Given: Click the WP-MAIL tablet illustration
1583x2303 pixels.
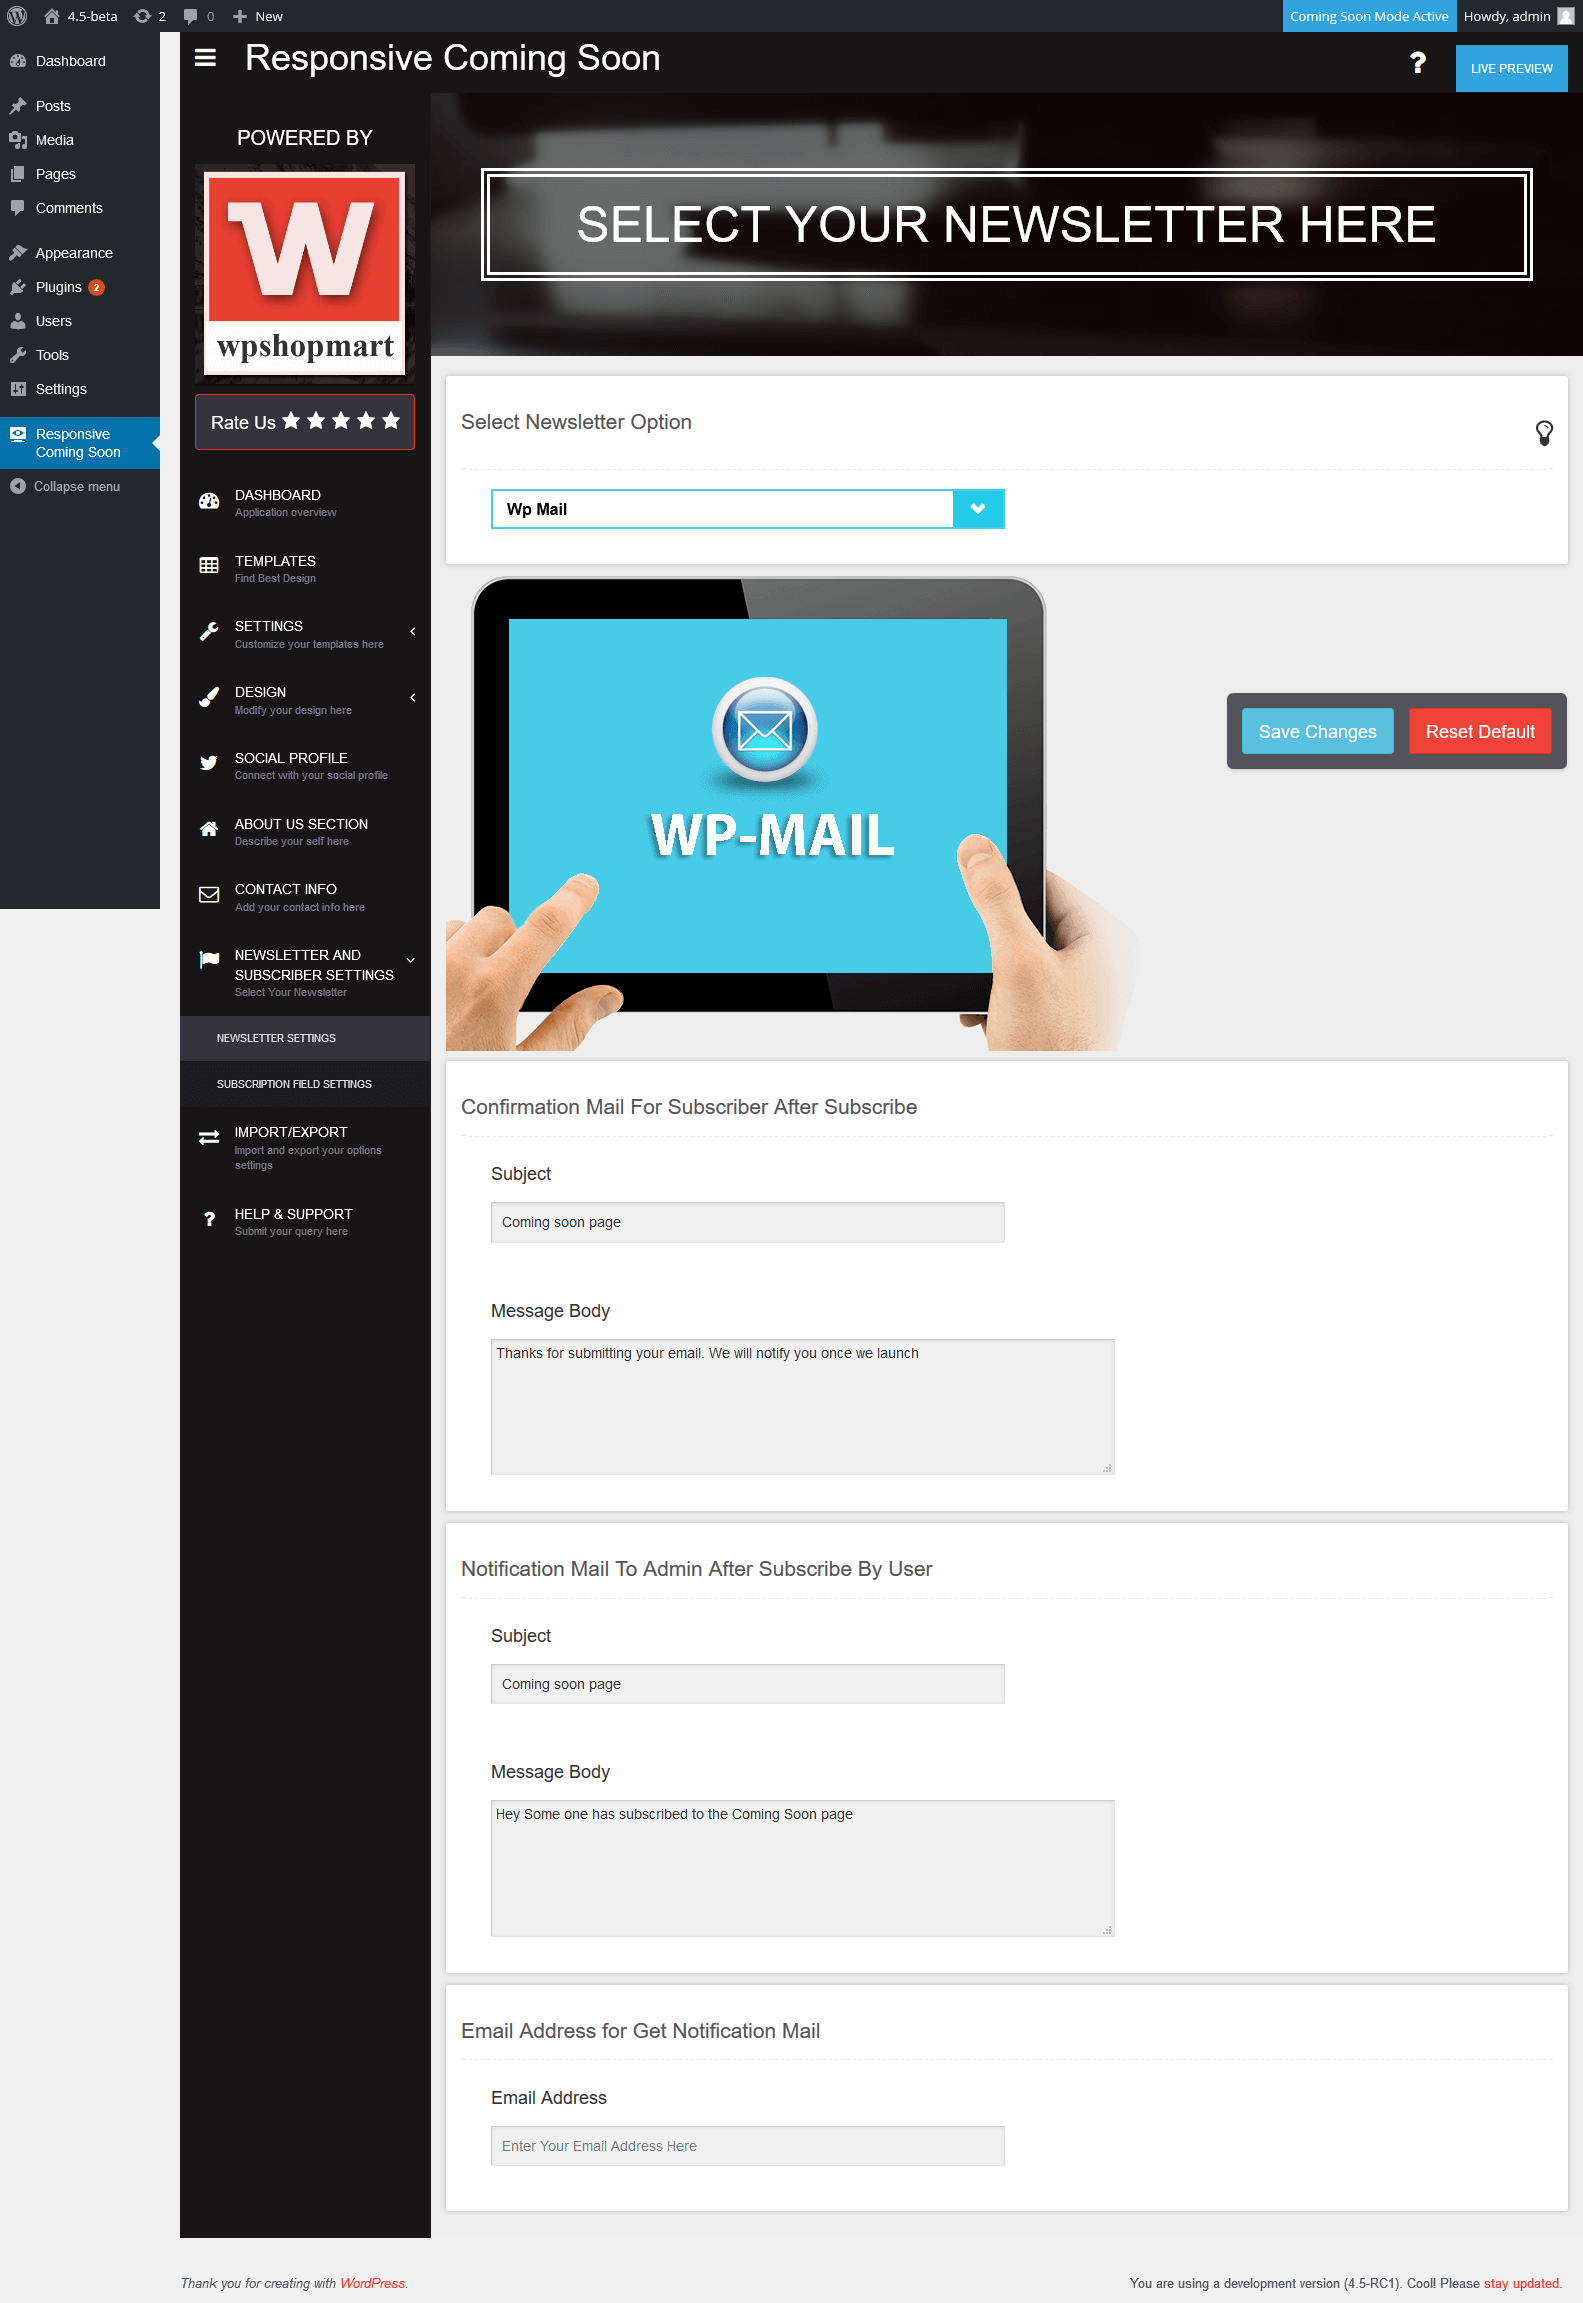Looking at the screenshot, I should point(790,814).
